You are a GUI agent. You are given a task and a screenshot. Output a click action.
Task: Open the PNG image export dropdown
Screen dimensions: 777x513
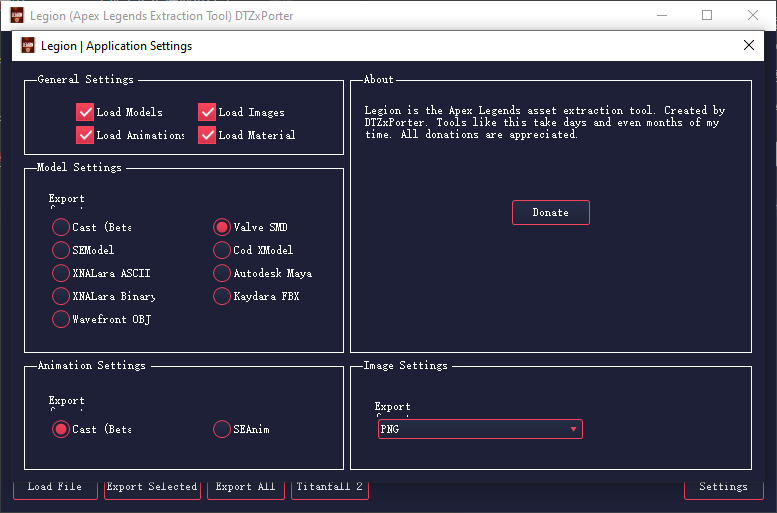480,429
